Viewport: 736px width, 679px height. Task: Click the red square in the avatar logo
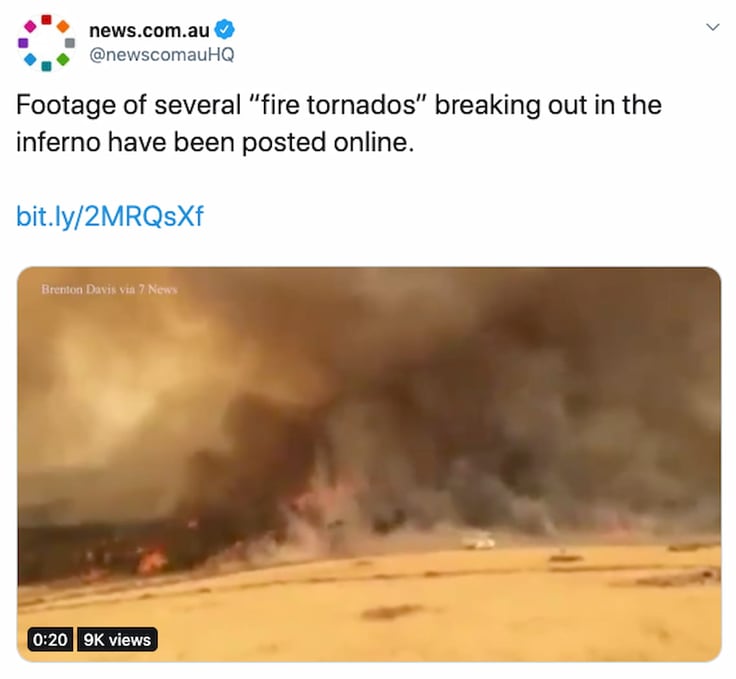tap(46, 19)
